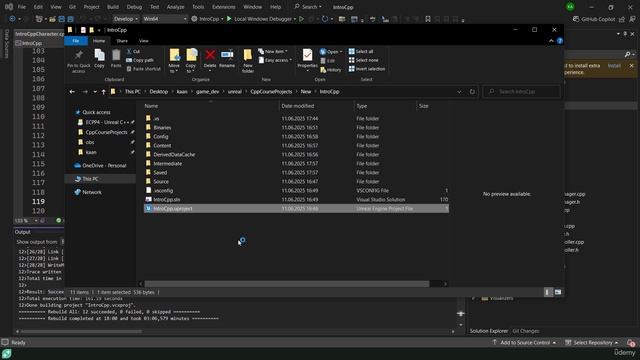This screenshot has height=360, width=640.
Task: Create a New folder from ribbon
Action: pos(247,61)
